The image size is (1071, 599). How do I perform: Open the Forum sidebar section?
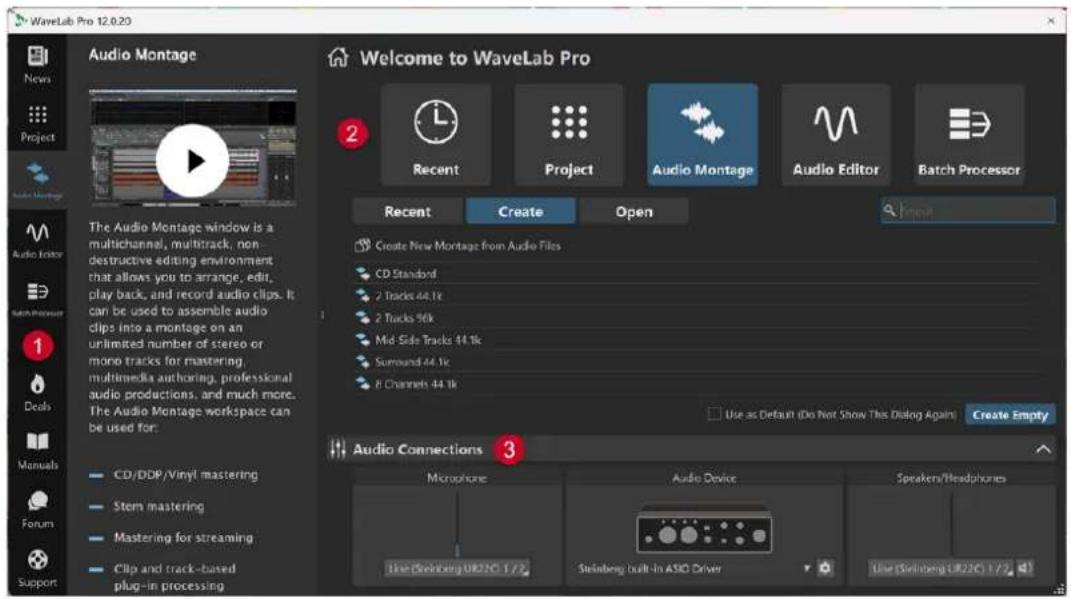pyautogui.click(x=38, y=510)
